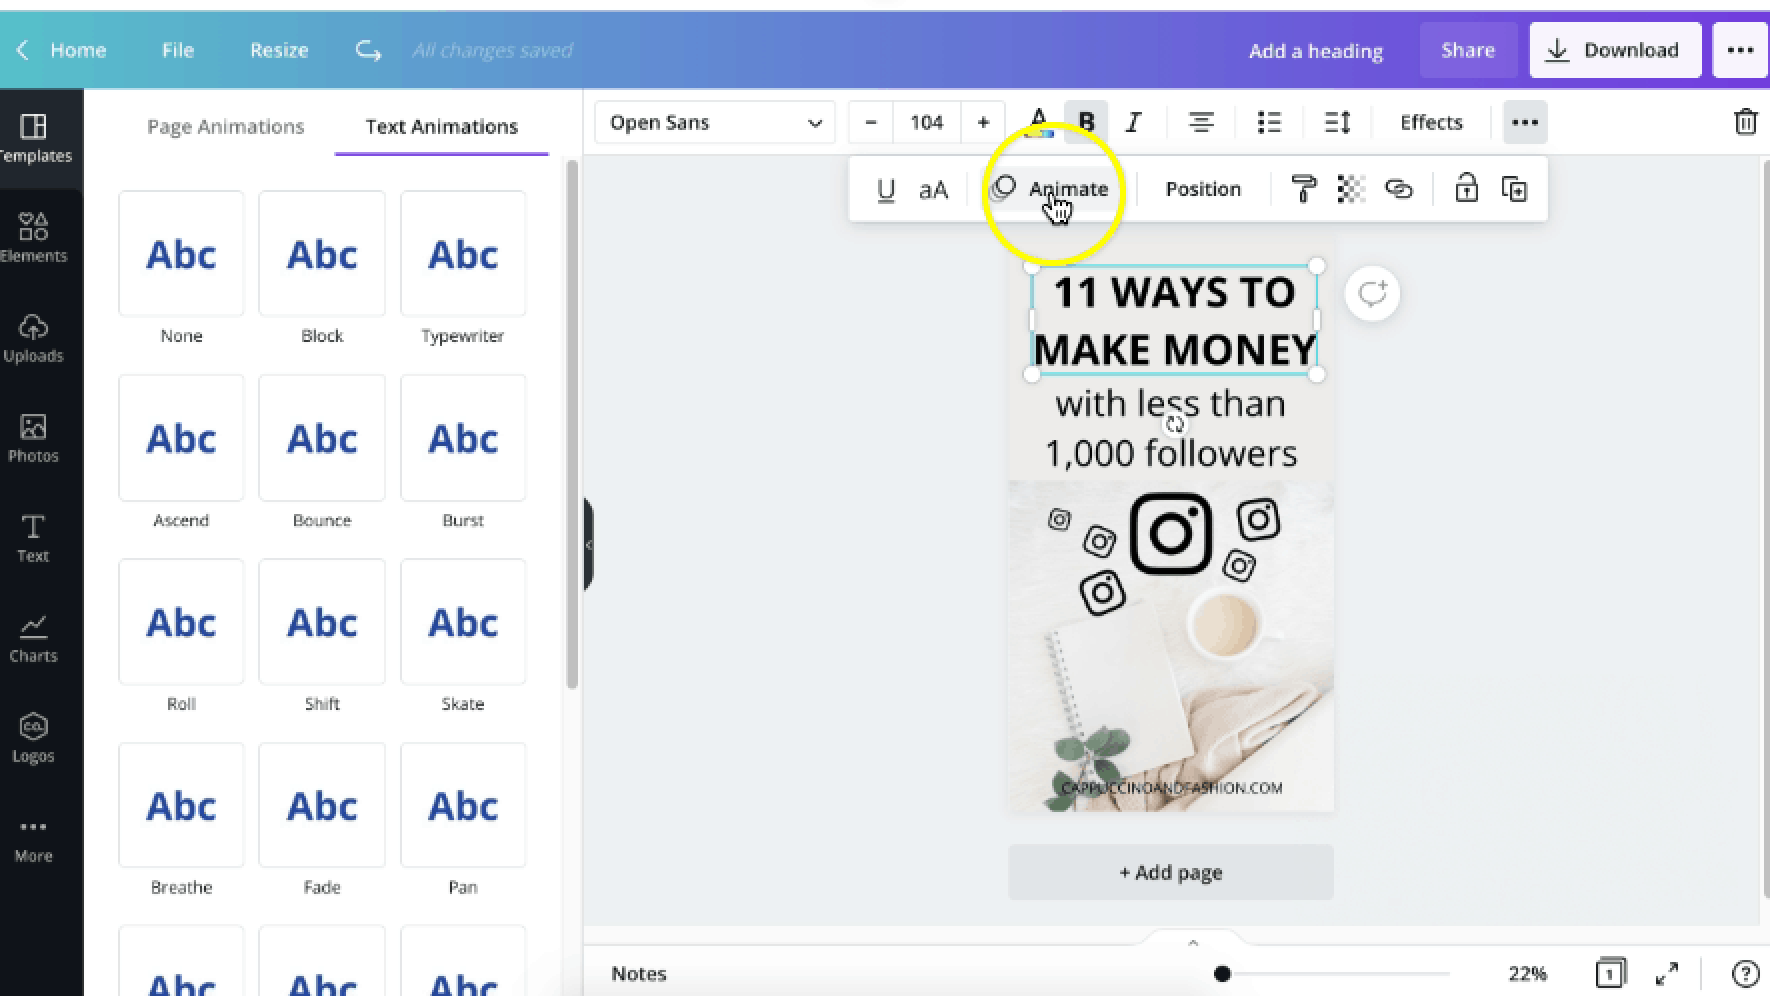Expand the Notes panel chevron
Screen dimensions: 1770x996
[1192, 942]
